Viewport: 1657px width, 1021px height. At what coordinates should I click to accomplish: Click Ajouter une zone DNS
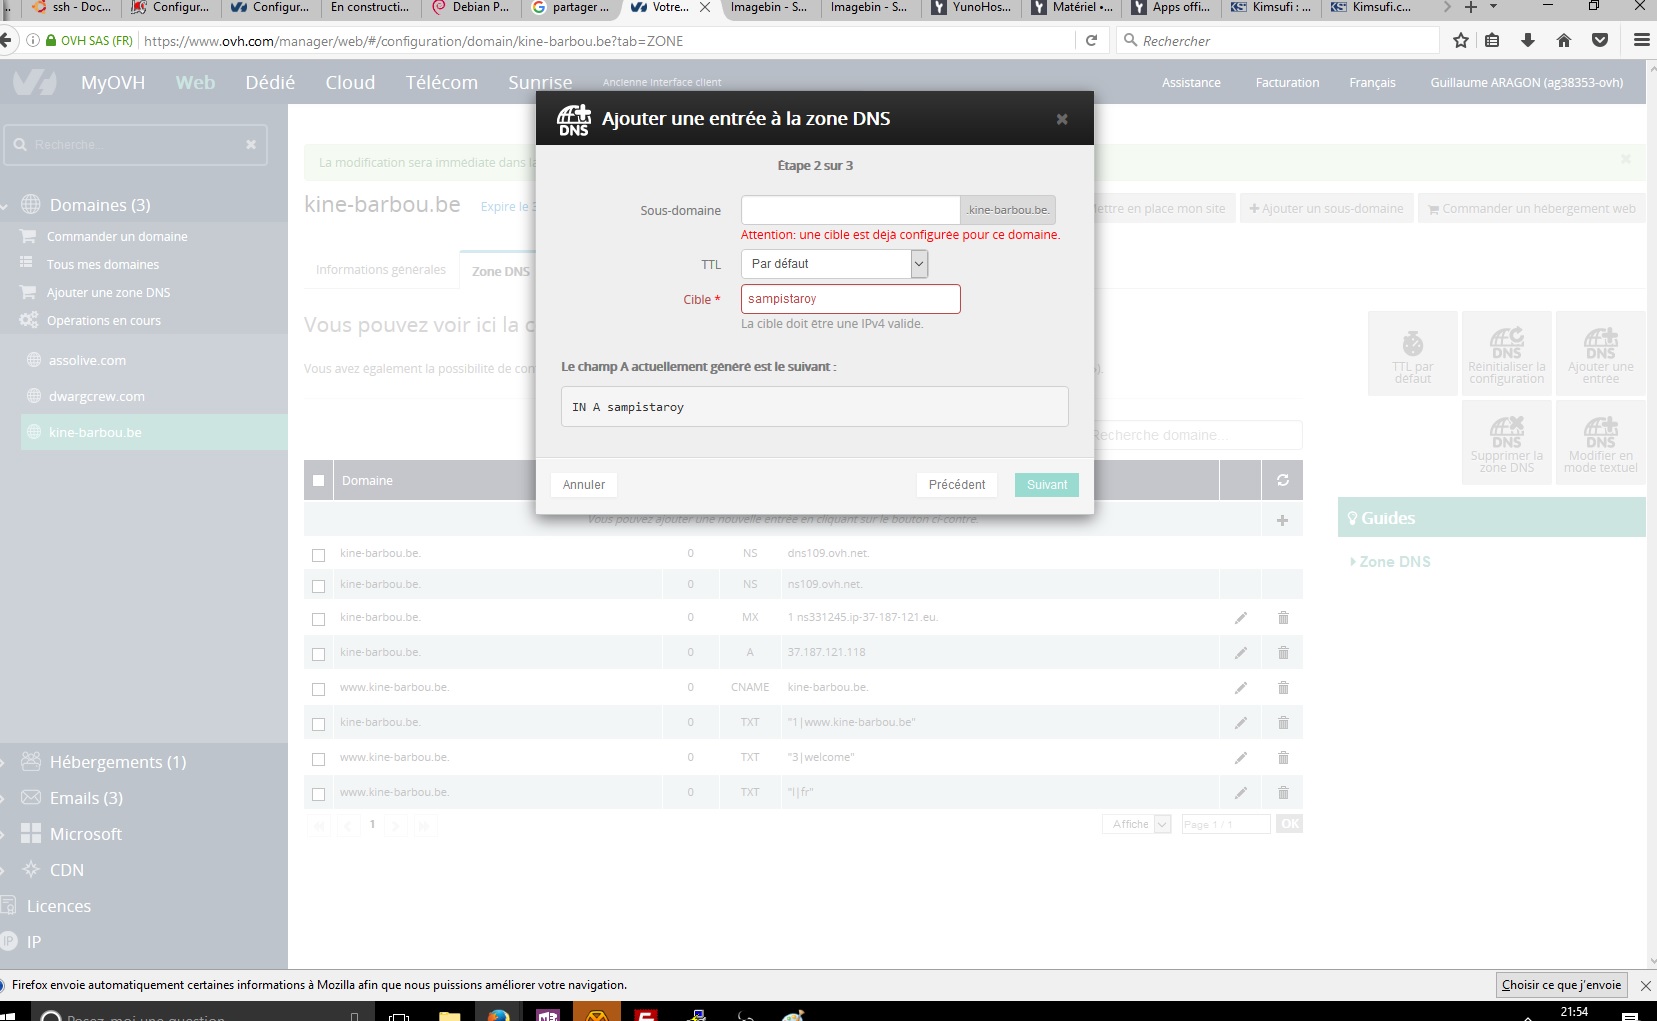[108, 293]
